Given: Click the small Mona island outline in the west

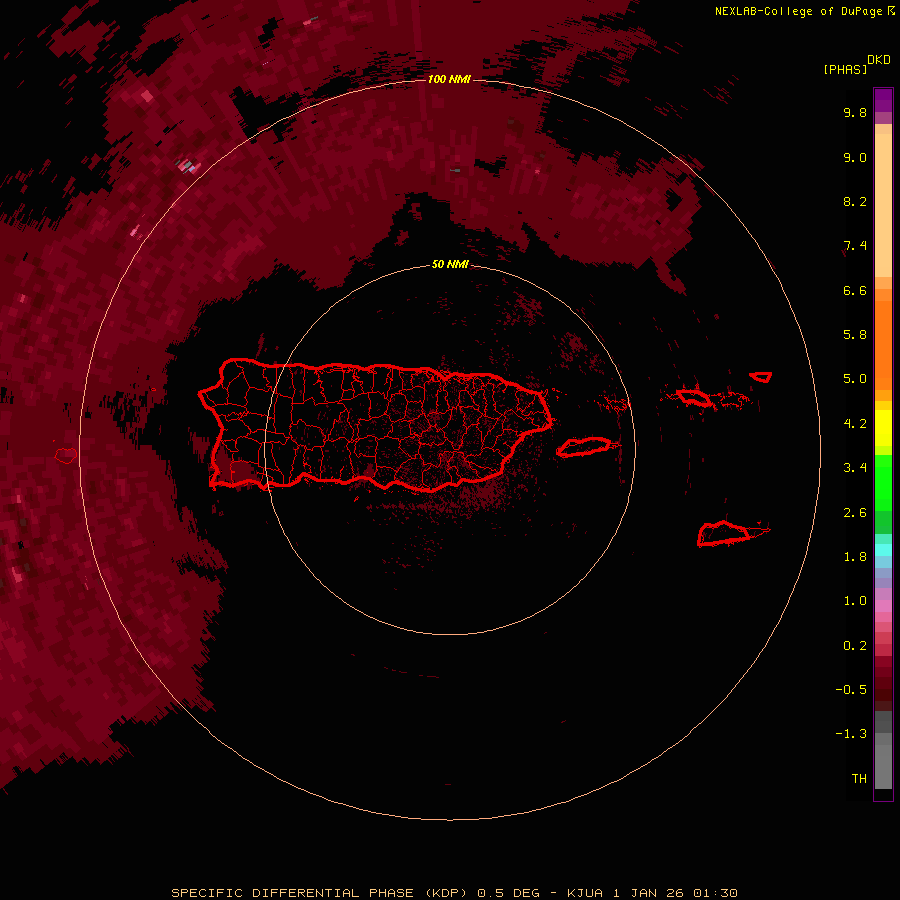Looking at the screenshot, I should [66, 456].
